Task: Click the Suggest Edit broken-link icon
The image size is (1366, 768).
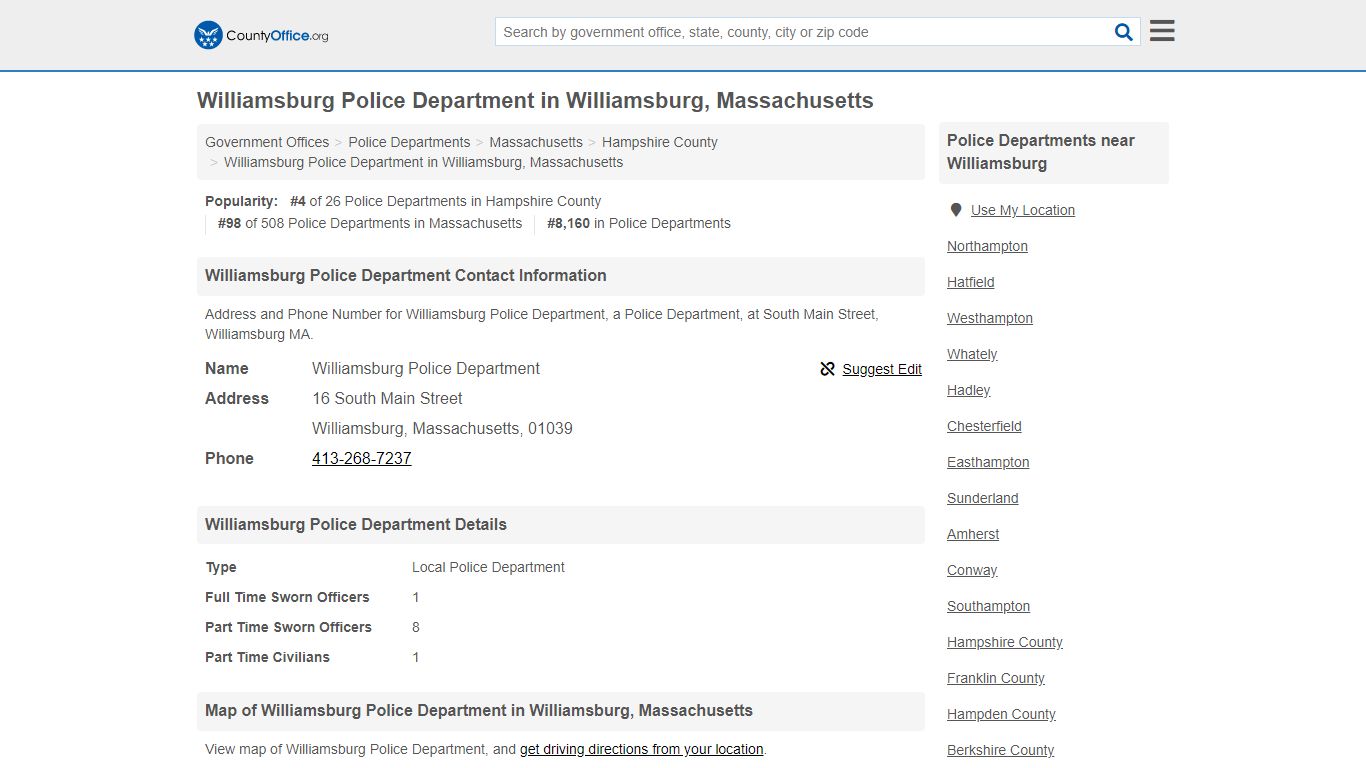Action: pos(827,369)
